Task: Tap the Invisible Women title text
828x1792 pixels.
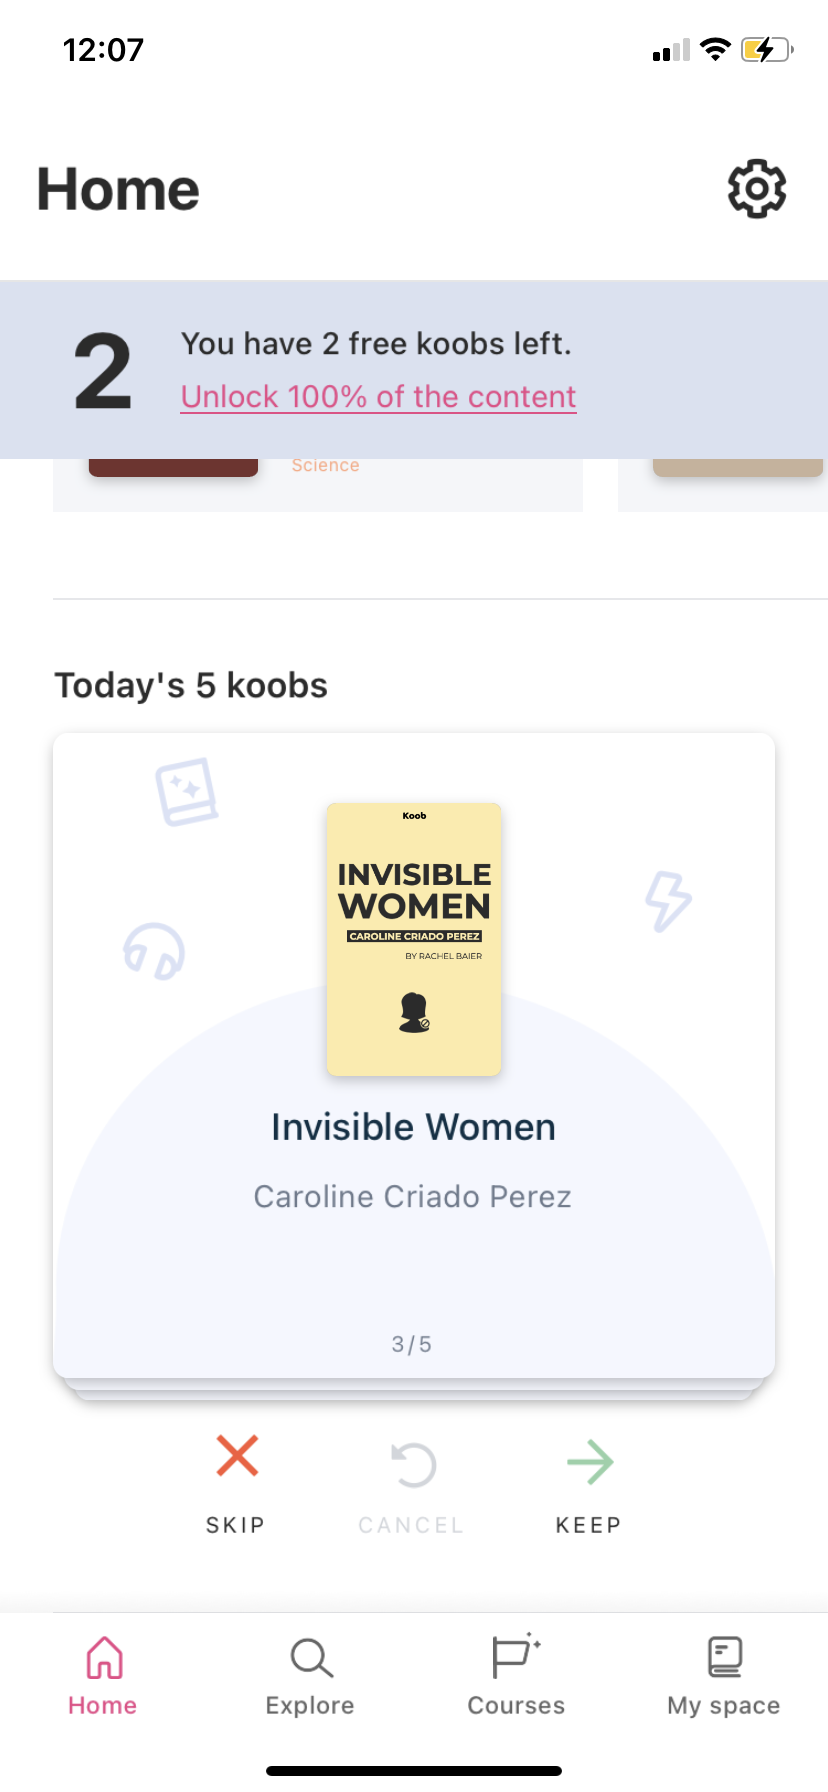Action: tap(413, 1127)
